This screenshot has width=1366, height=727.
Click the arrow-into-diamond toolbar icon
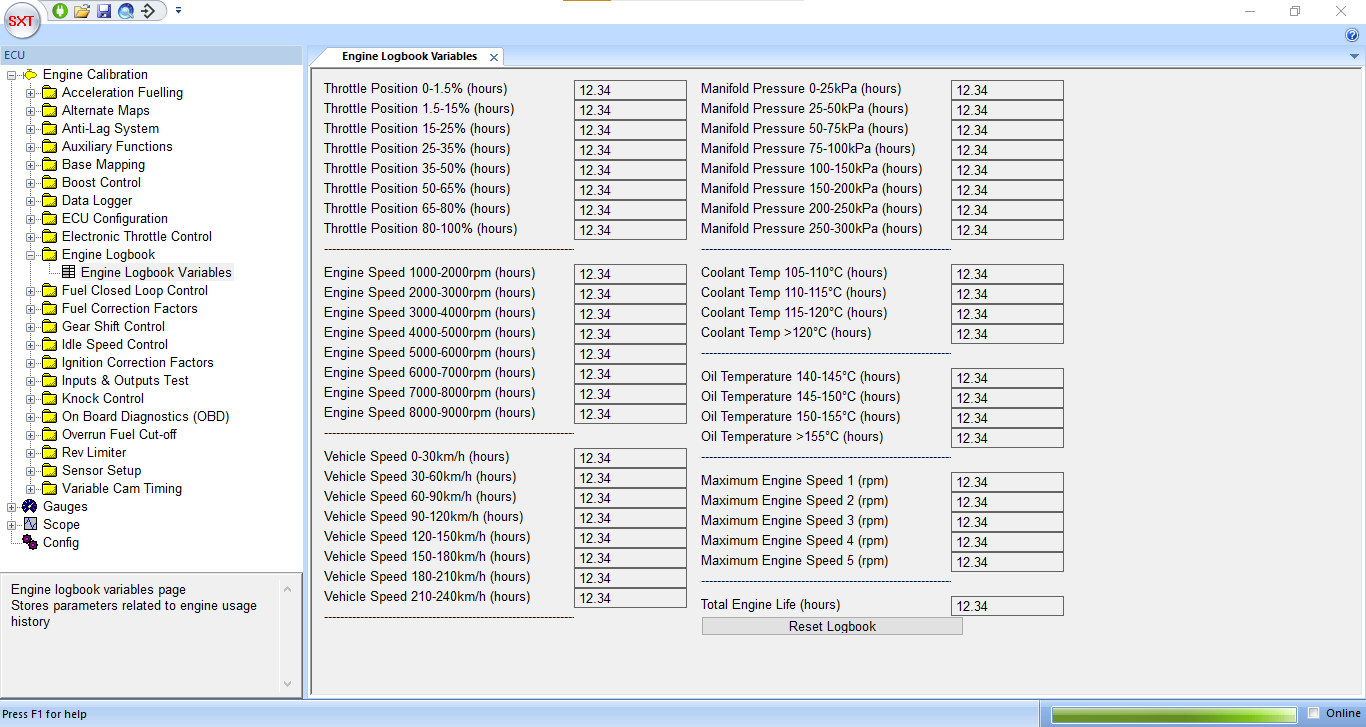tap(148, 11)
